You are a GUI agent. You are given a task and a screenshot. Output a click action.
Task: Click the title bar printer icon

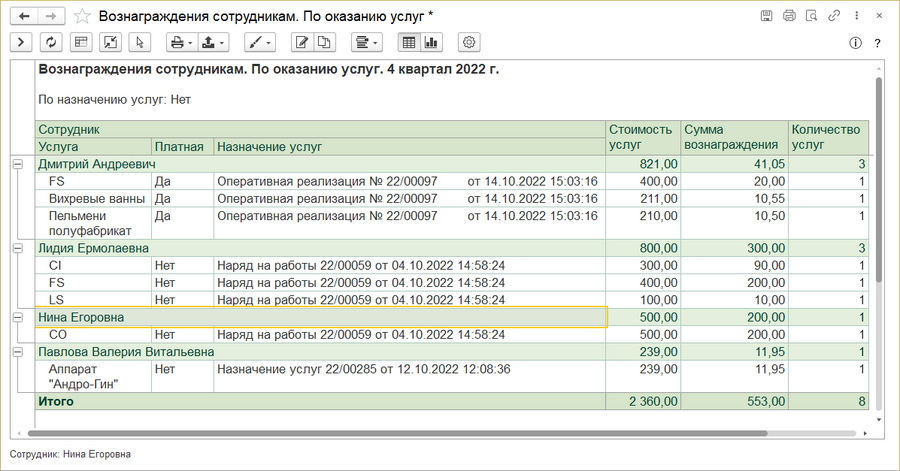click(x=789, y=16)
